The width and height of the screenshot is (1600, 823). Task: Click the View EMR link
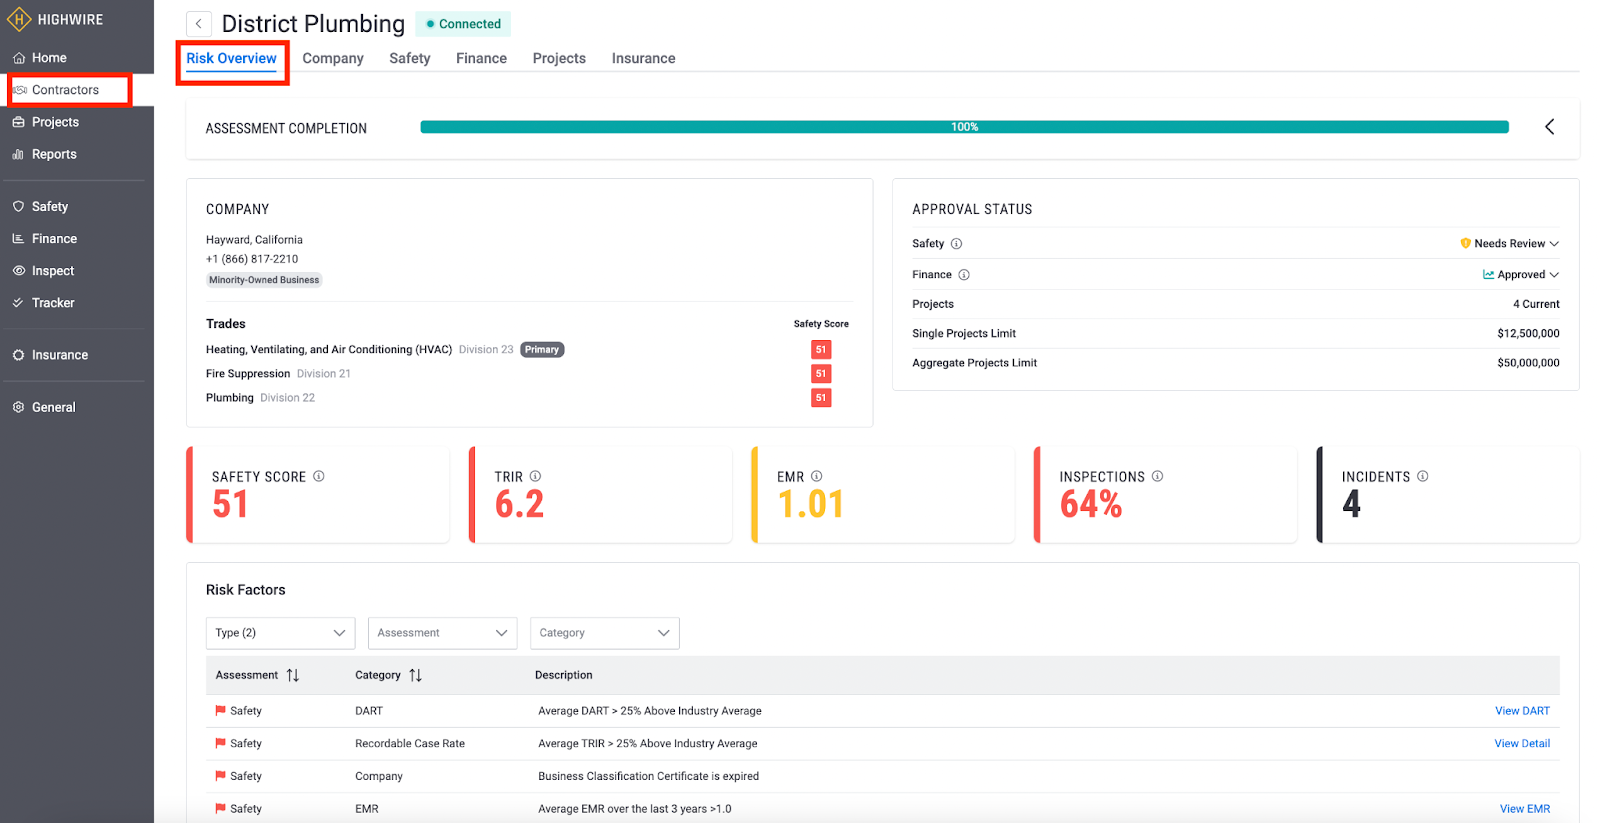(1525, 809)
